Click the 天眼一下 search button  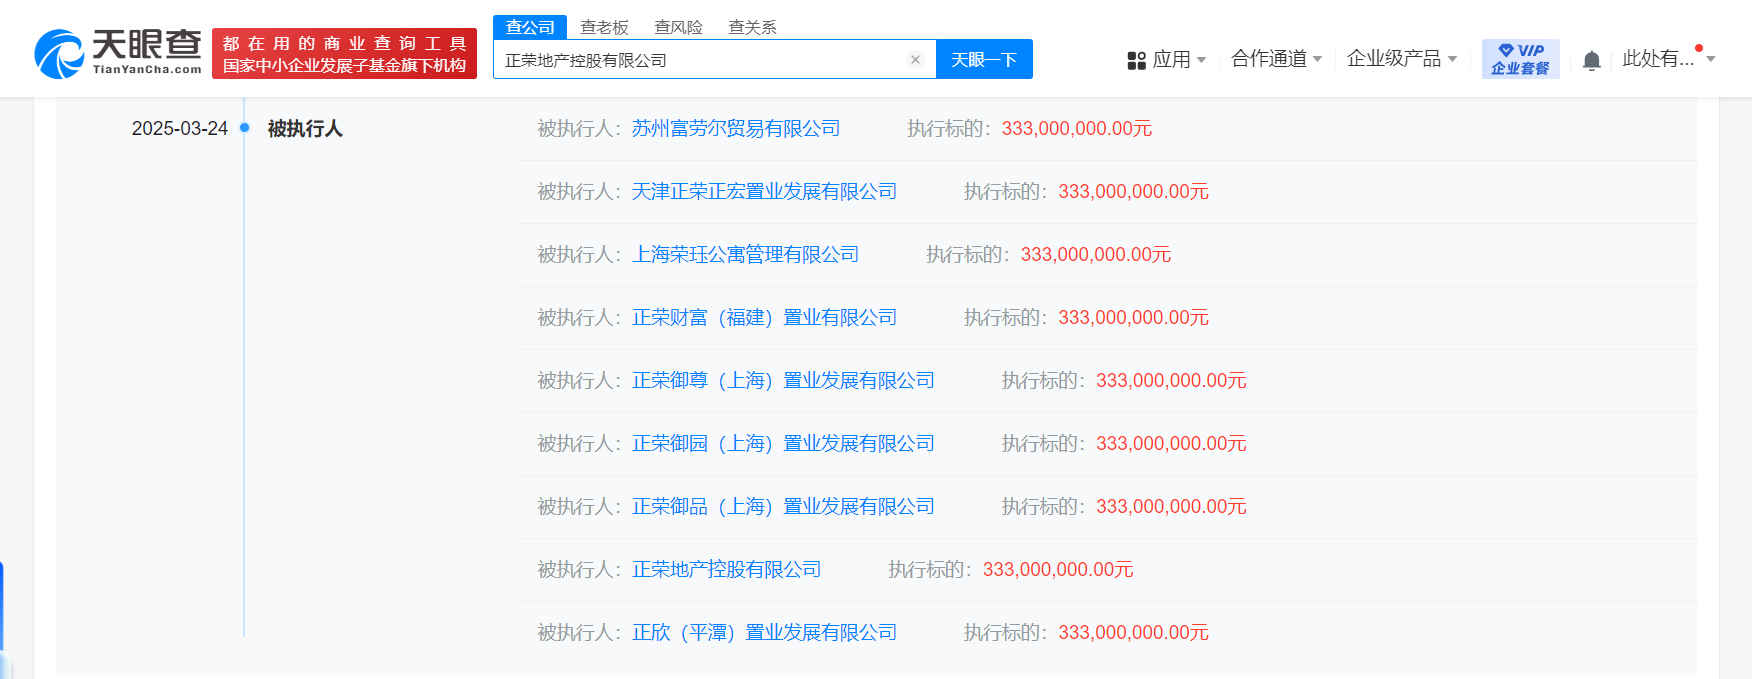[984, 59]
